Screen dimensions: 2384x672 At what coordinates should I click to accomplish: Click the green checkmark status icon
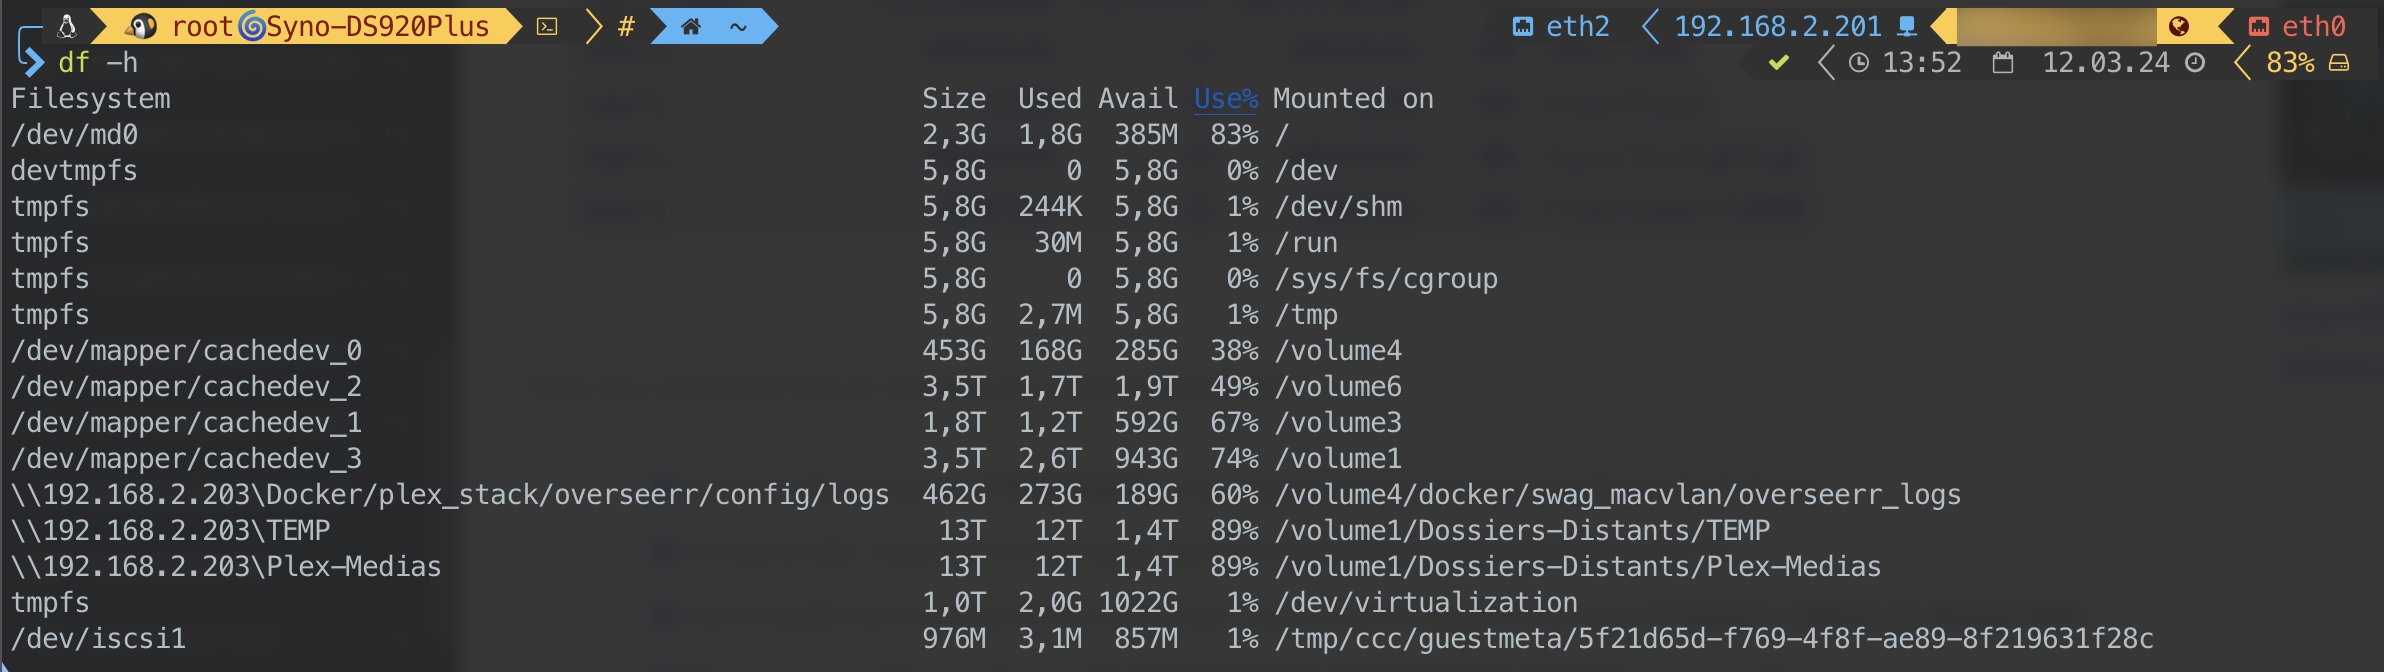pyautogui.click(x=1778, y=63)
